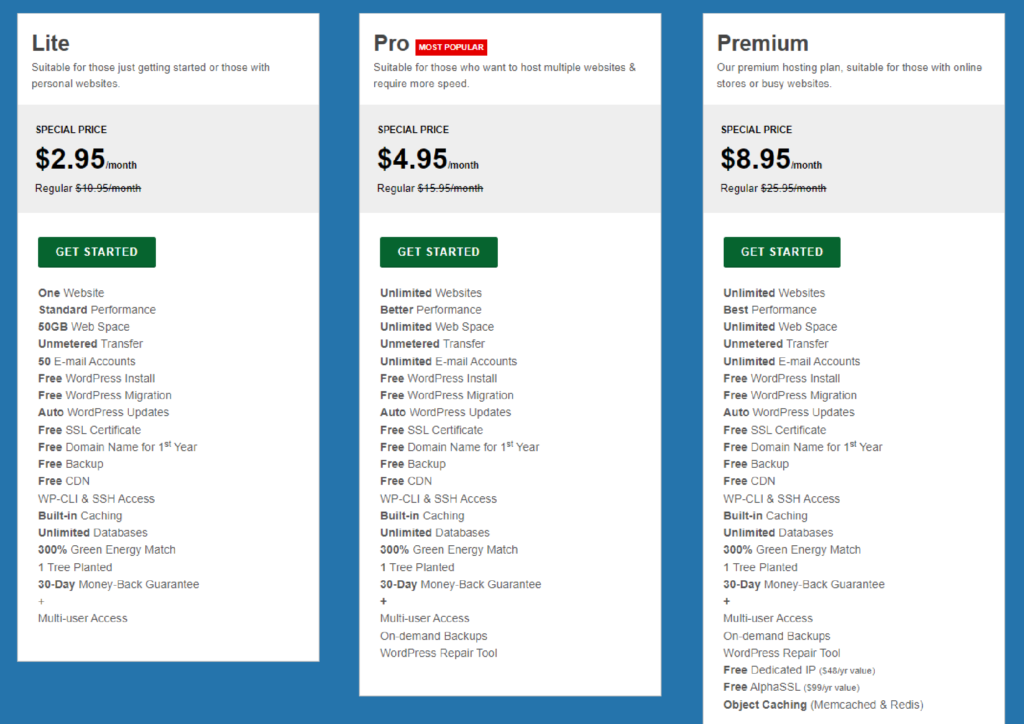Click the Lite plan heading

(49, 43)
